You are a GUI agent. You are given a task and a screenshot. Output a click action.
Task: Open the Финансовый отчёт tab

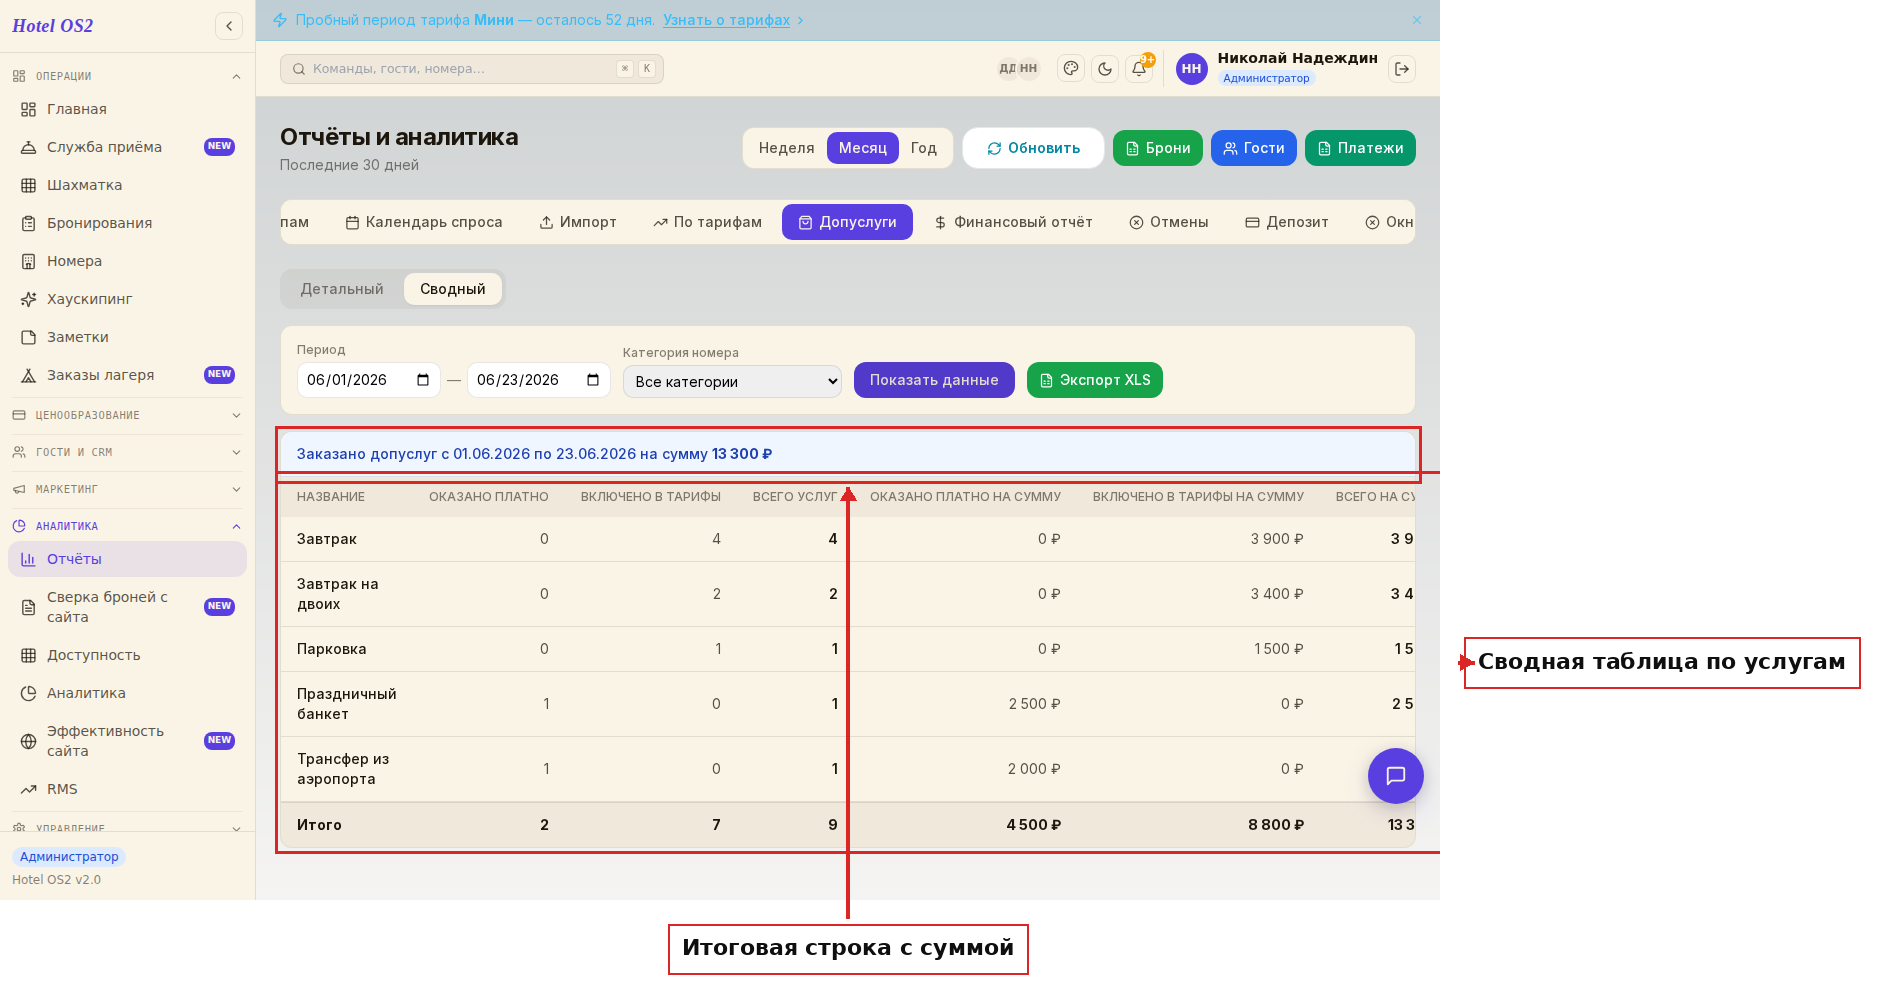pos(1013,222)
